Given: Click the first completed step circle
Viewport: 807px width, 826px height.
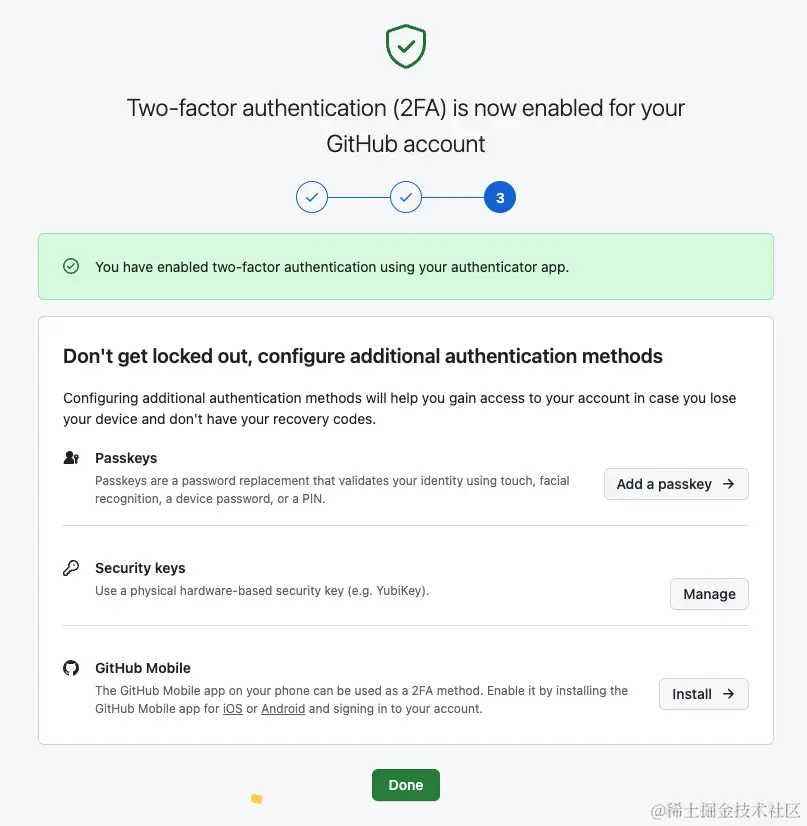Looking at the screenshot, I should (312, 198).
